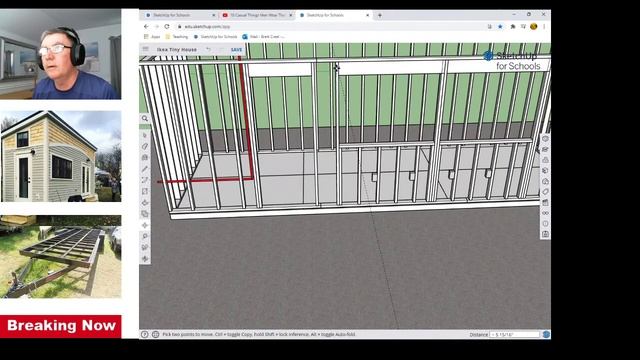The image size is (640, 360).
Task: Activate the Paint Bucket tool
Action: click(145, 158)
